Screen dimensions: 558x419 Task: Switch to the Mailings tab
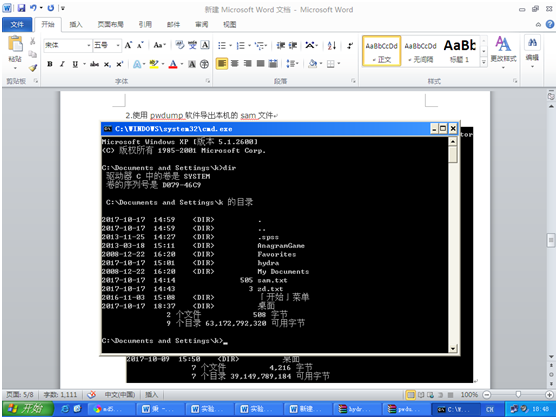pos(173,25)
